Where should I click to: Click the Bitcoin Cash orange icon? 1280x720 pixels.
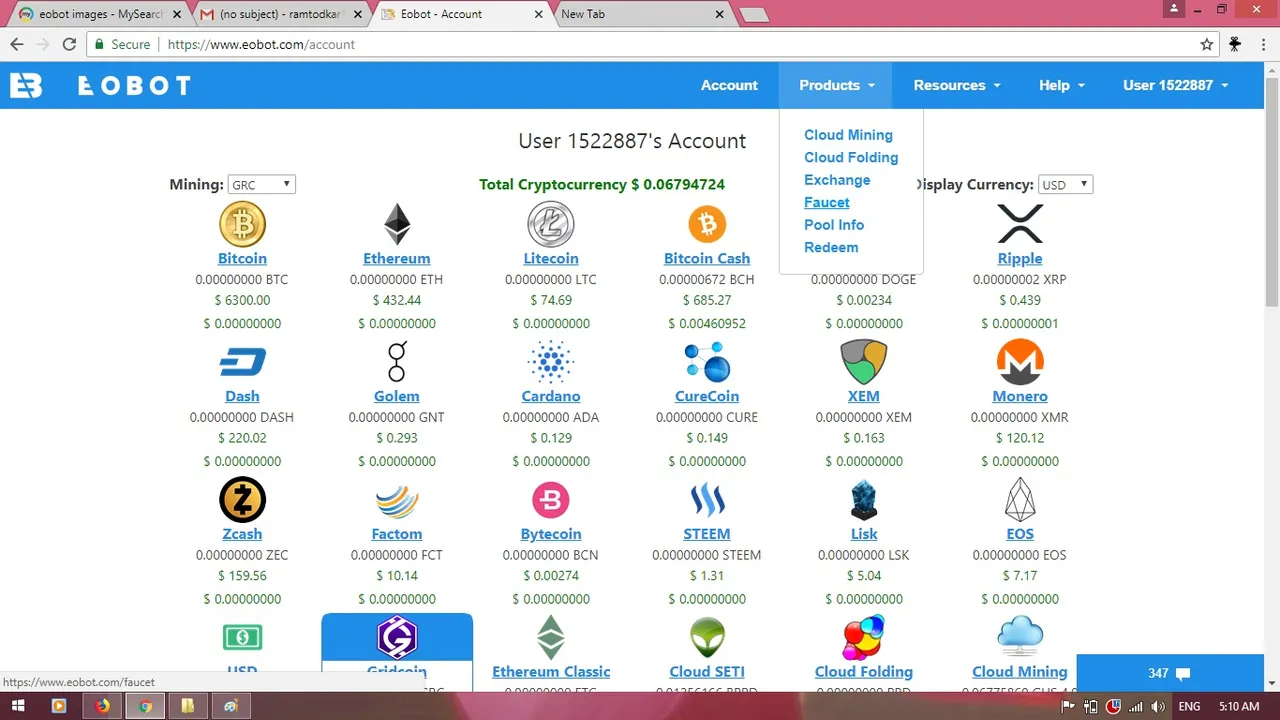[x=707, y=224]
